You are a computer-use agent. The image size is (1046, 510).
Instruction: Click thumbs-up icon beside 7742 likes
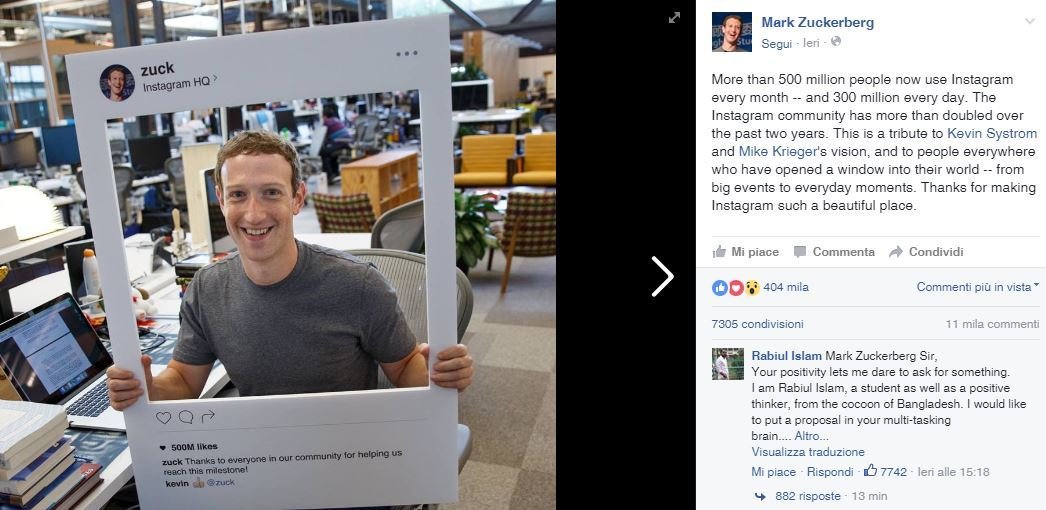[x=870, y=471]
